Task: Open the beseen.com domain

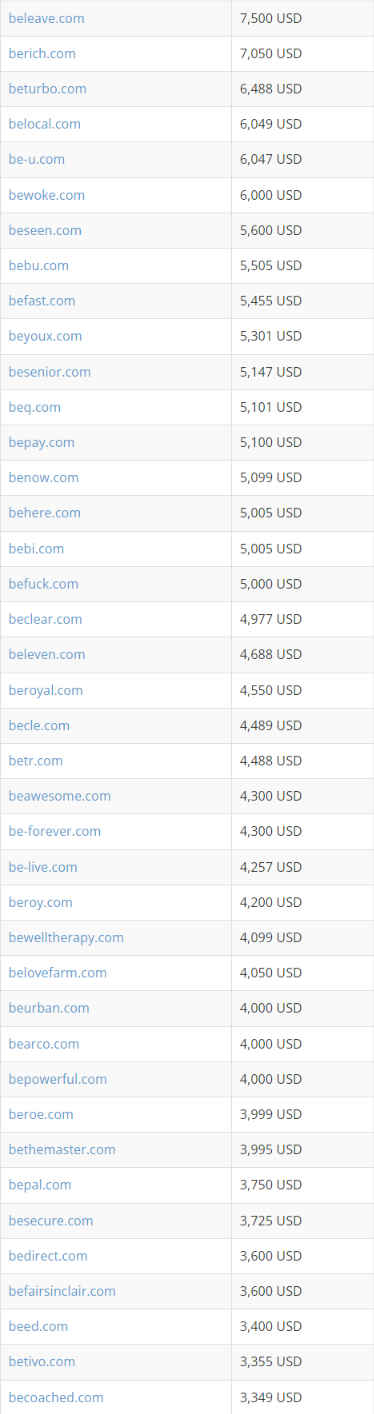Action: pyautogui.click(x=45, y=230)
